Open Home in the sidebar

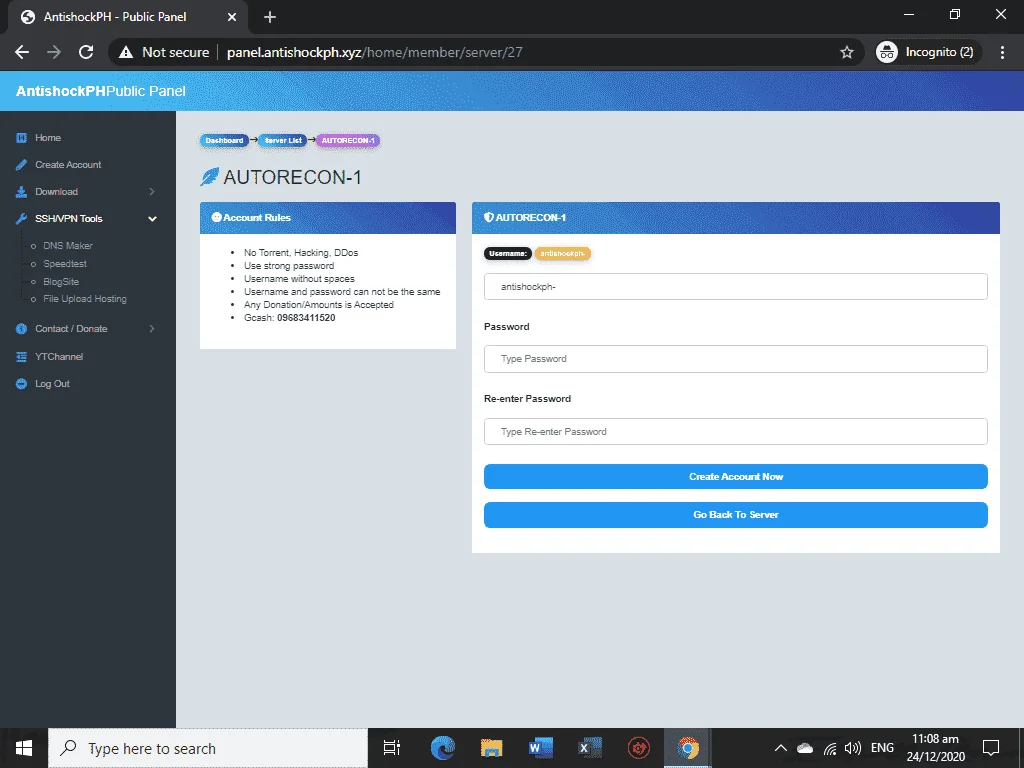click(48, 138)
